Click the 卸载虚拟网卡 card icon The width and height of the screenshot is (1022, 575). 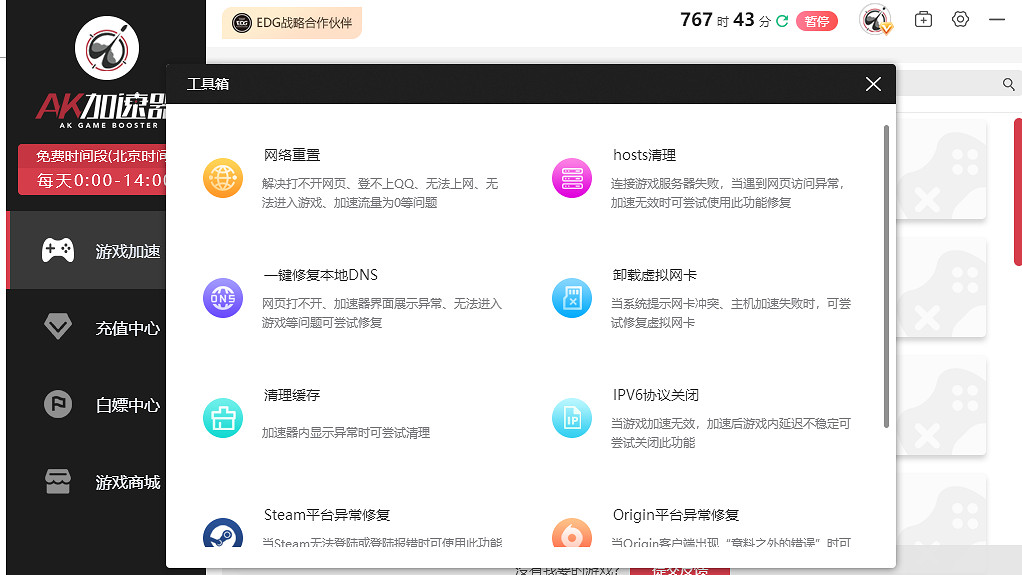pos(572,298)
